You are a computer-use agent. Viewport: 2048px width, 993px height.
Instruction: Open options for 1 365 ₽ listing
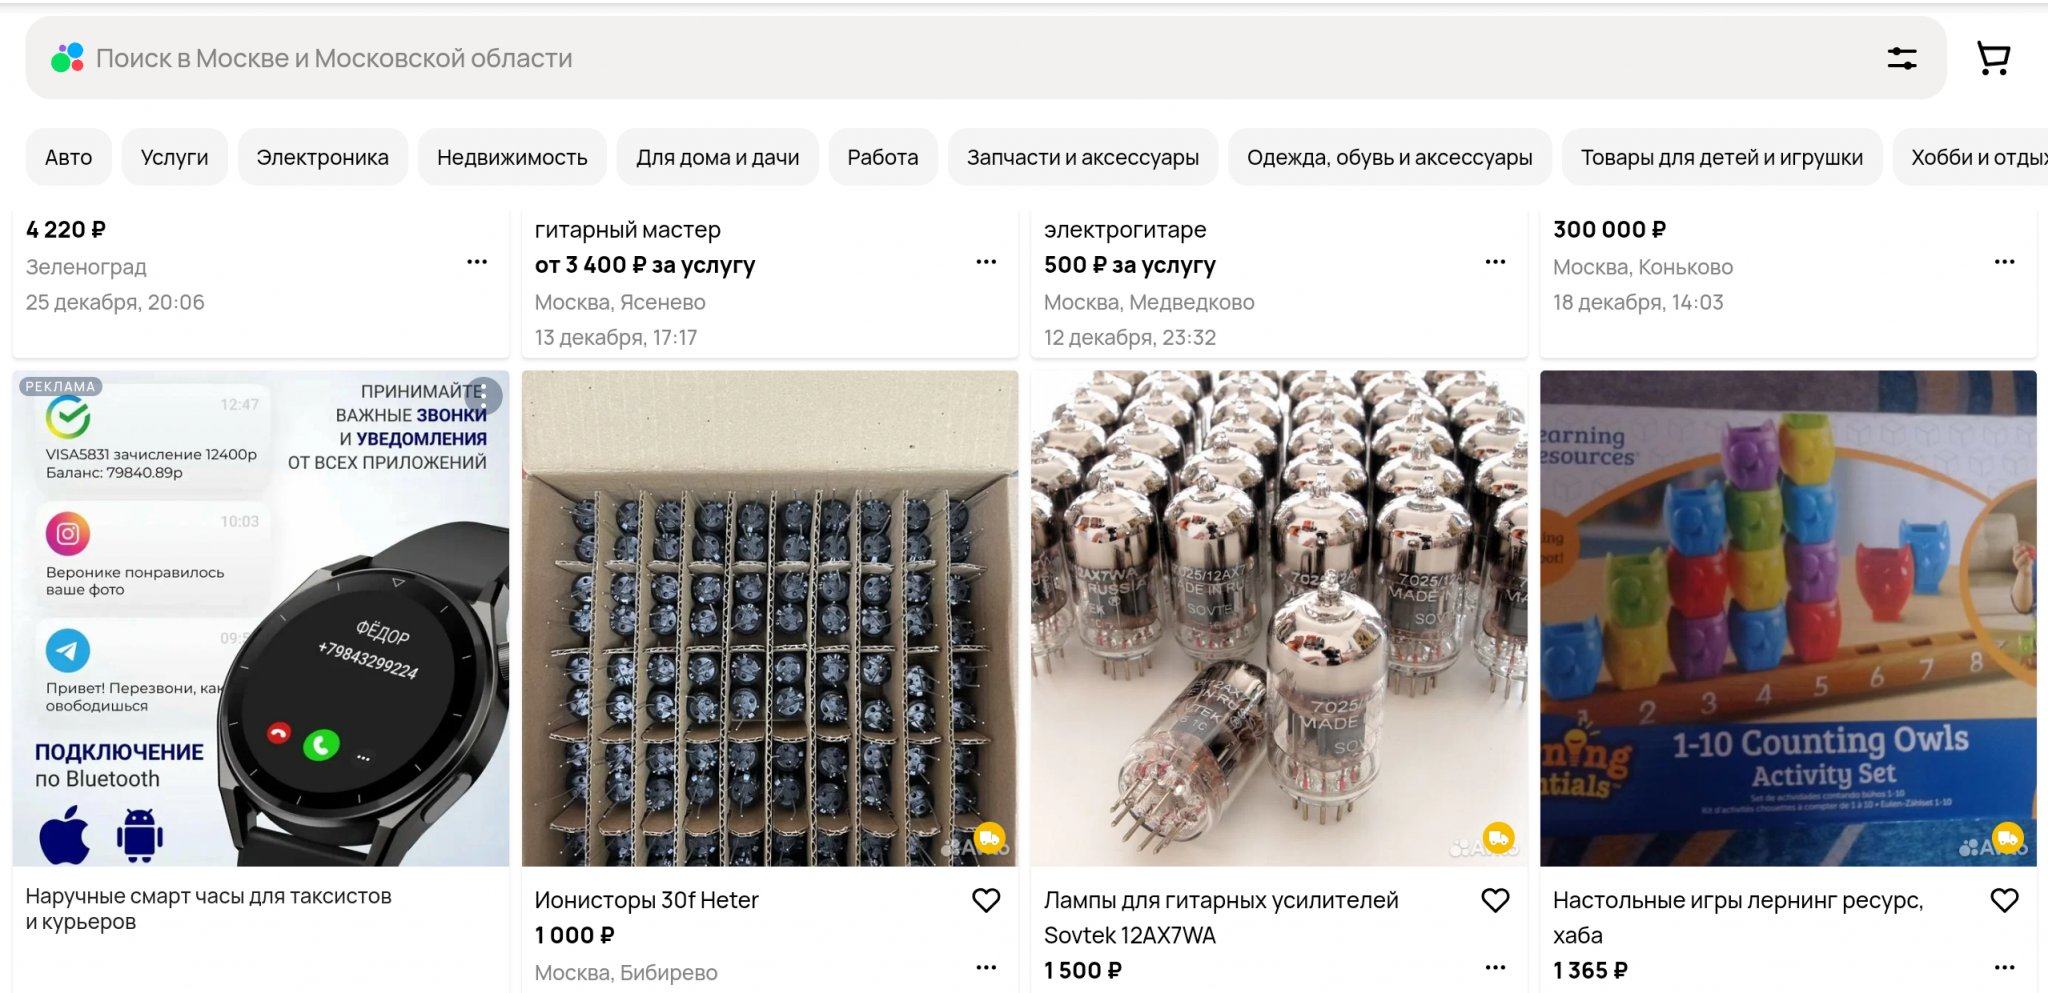click(2004, 967)
